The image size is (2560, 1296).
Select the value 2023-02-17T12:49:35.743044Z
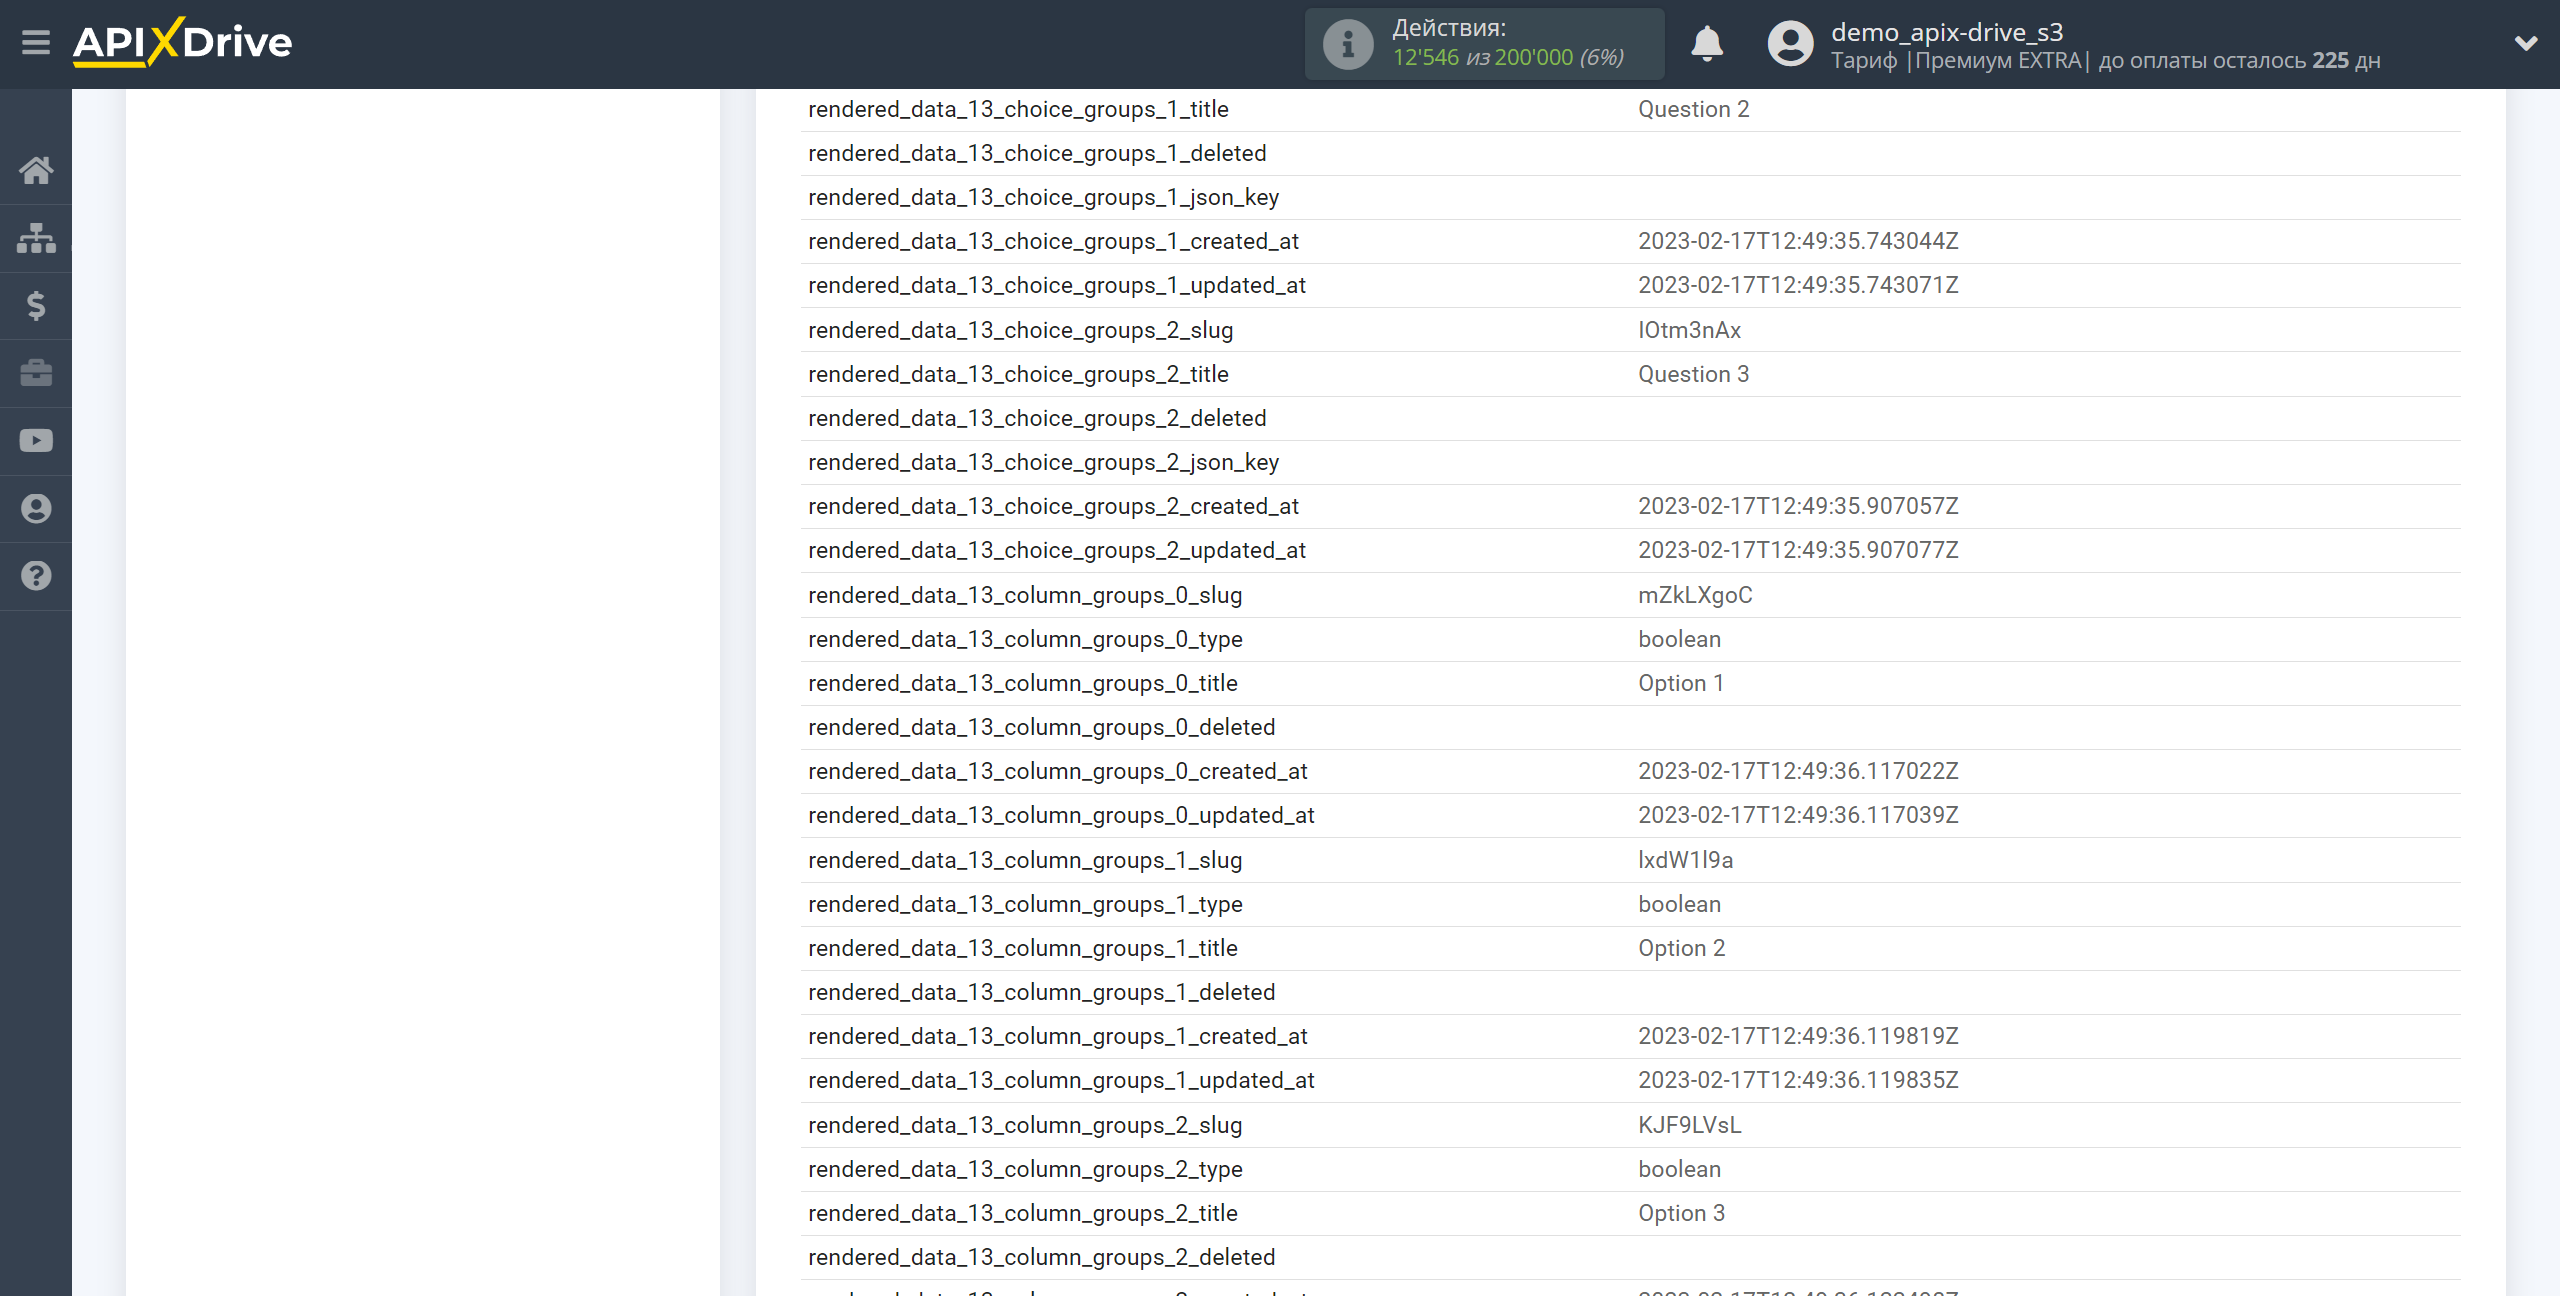(1798, 241)
